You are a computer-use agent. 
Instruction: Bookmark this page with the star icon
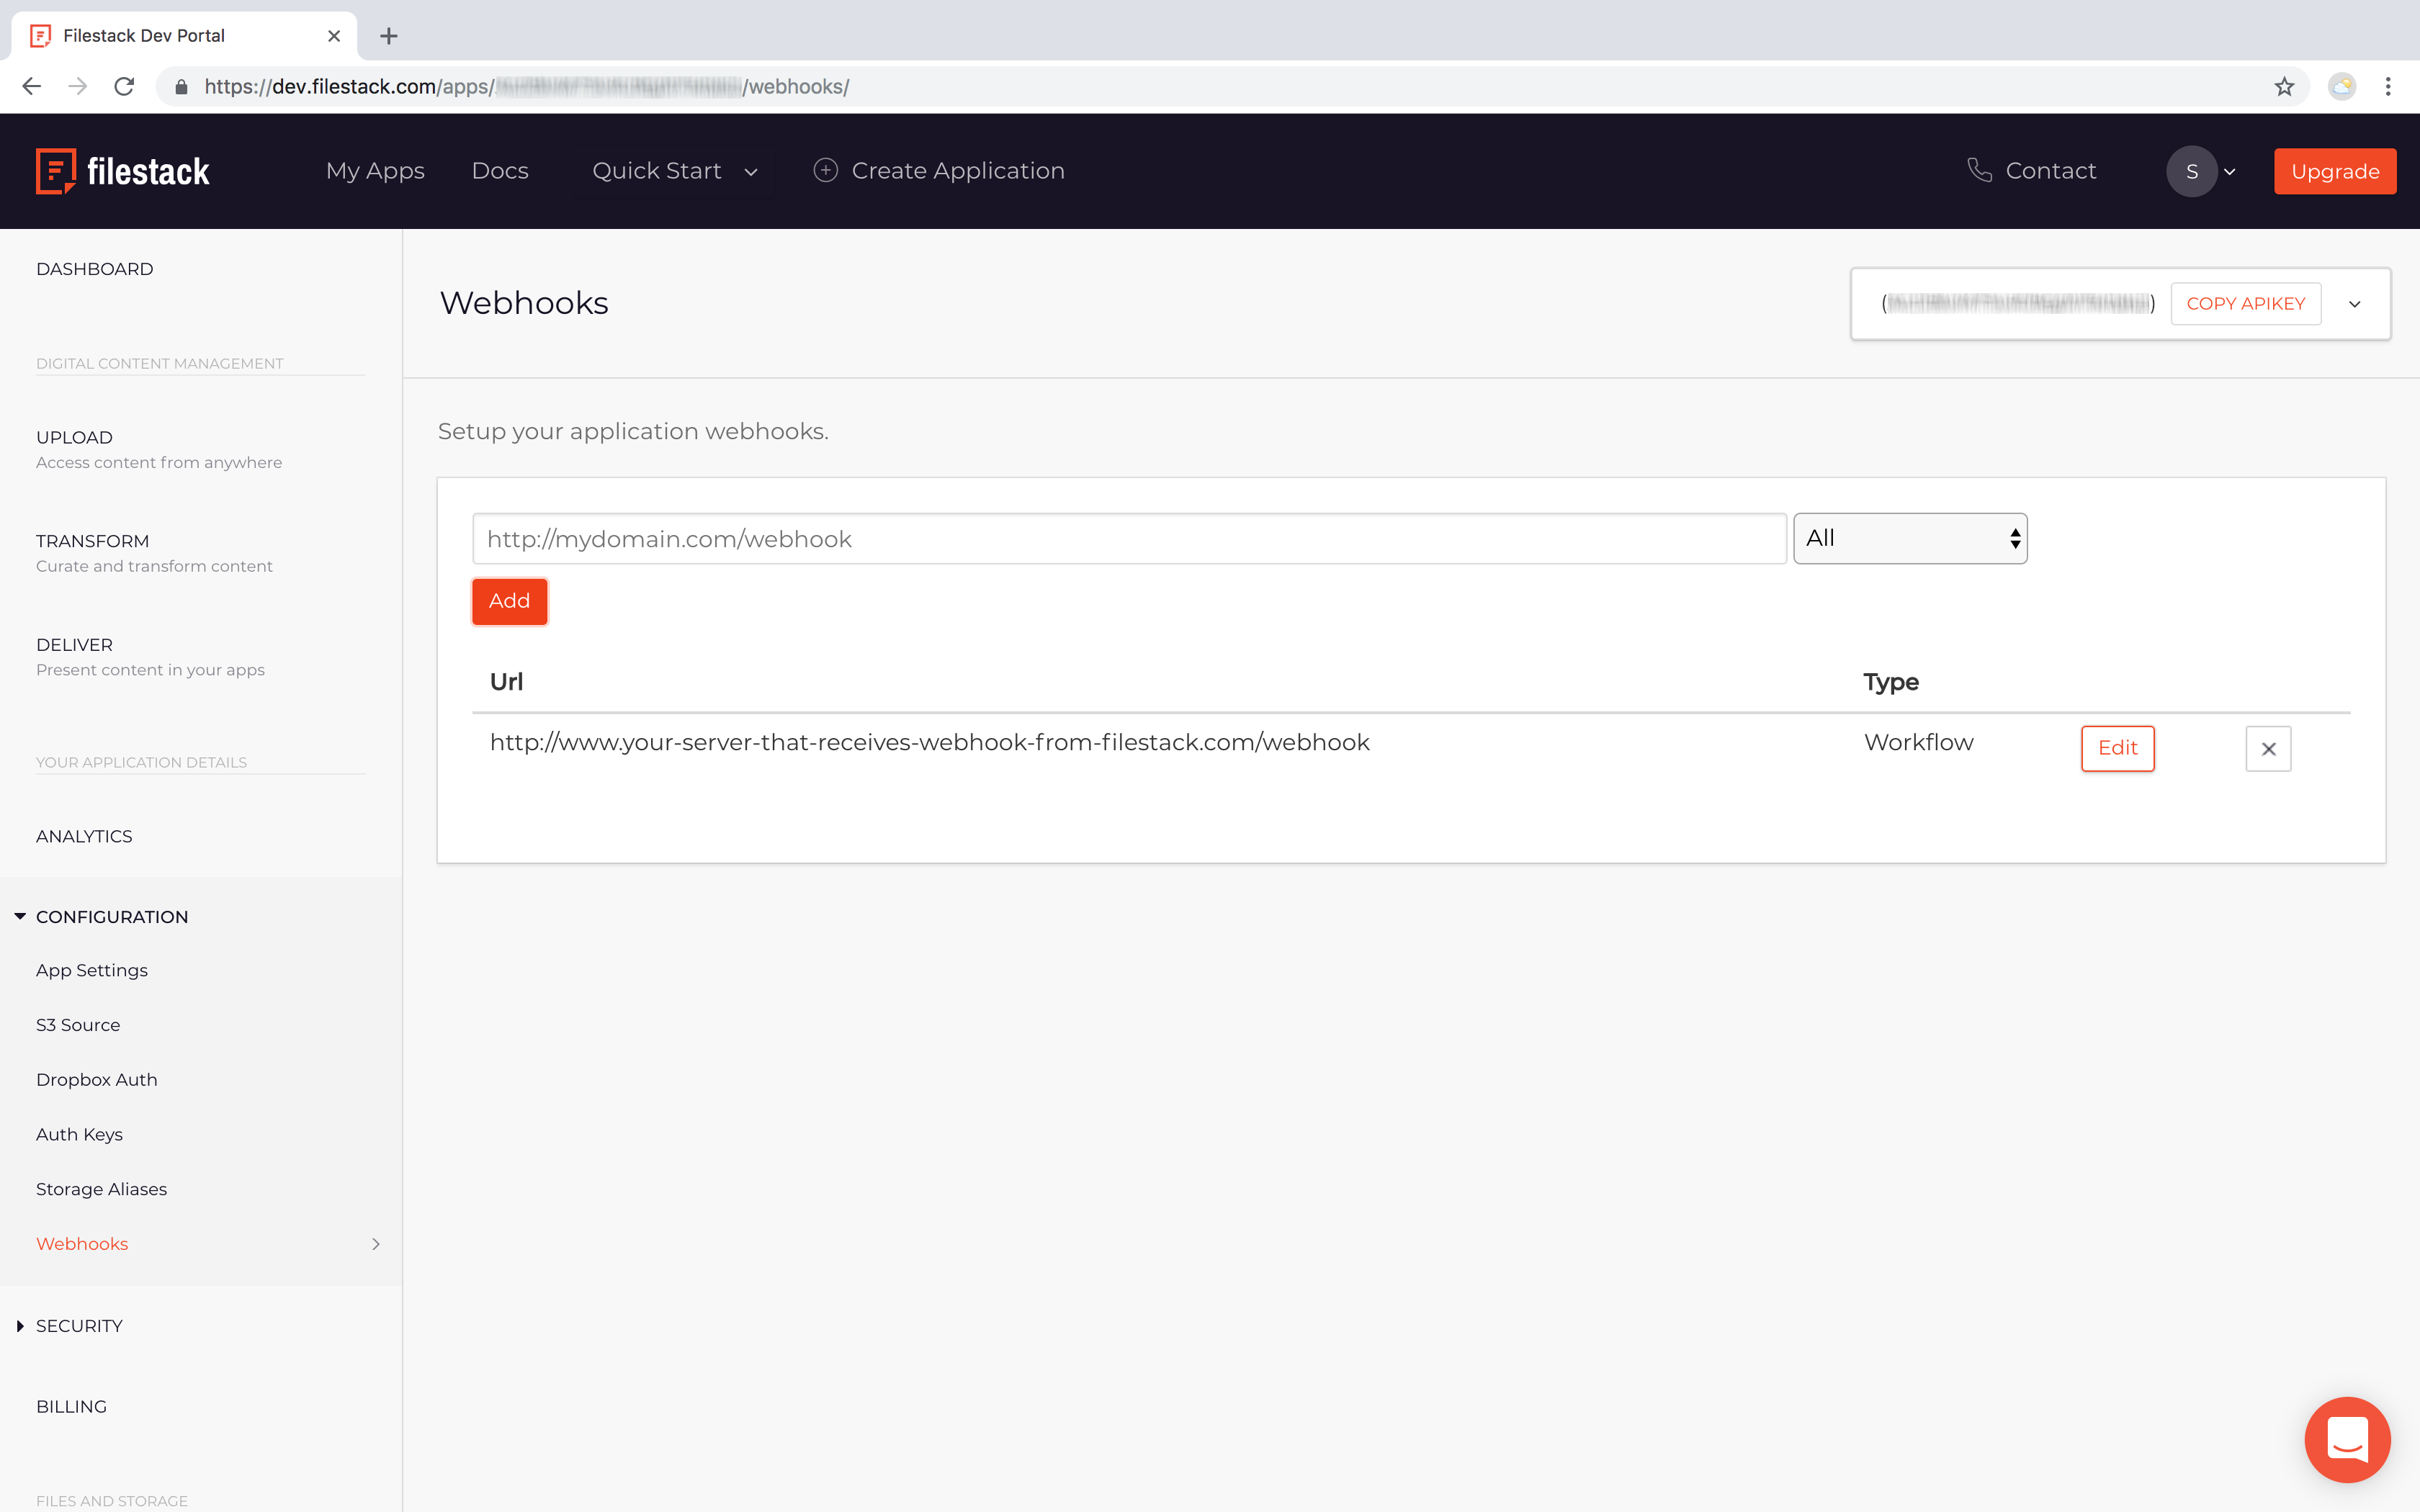point(2284,87)
